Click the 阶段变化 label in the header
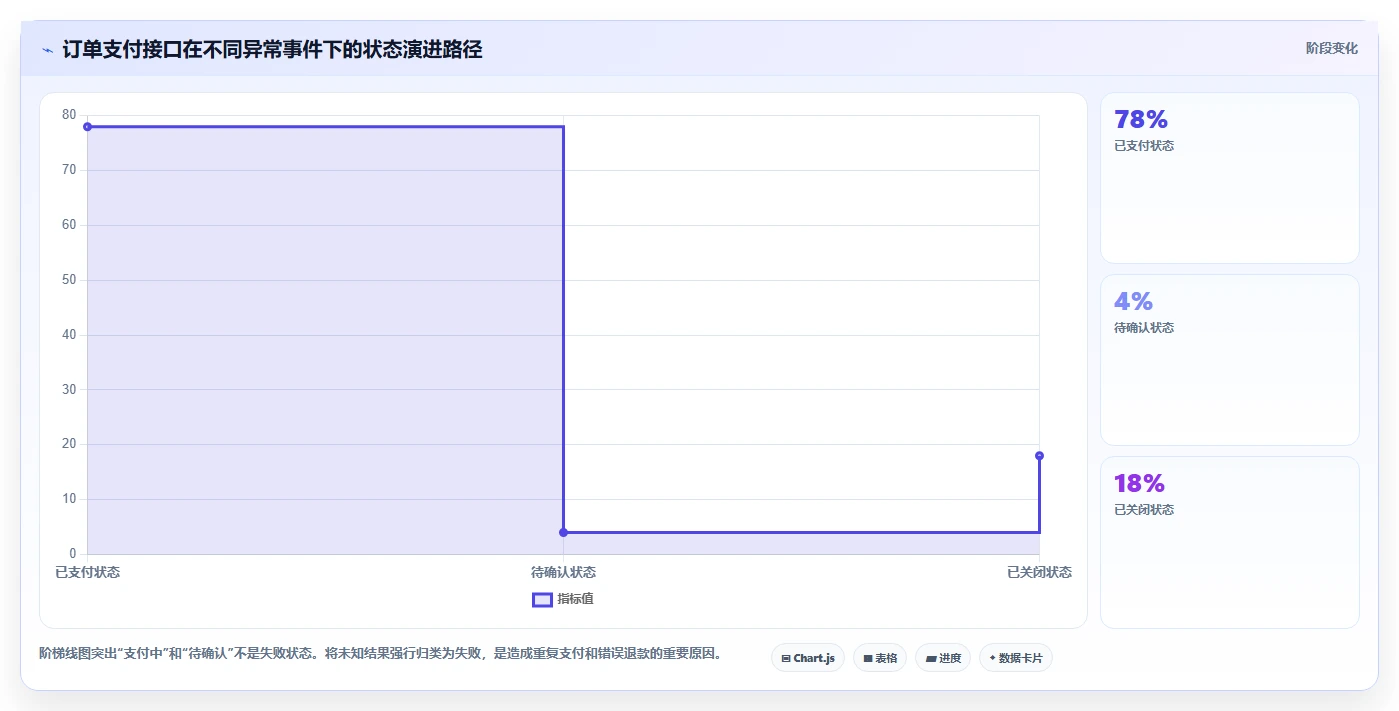The image size is (1399, 711). coord(1331,48)
